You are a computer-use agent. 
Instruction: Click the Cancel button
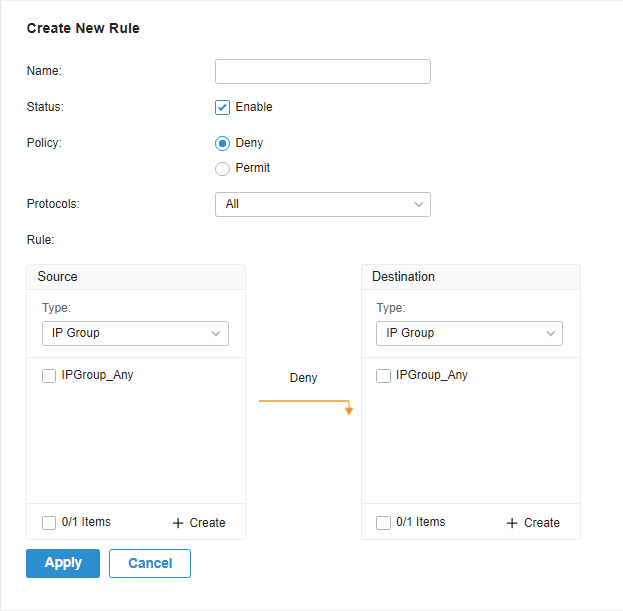click(x=150, y=563)
